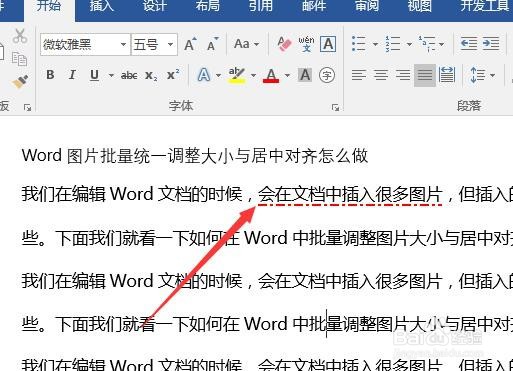
Task: Click the Copy icon
Action: coord(19,59)
